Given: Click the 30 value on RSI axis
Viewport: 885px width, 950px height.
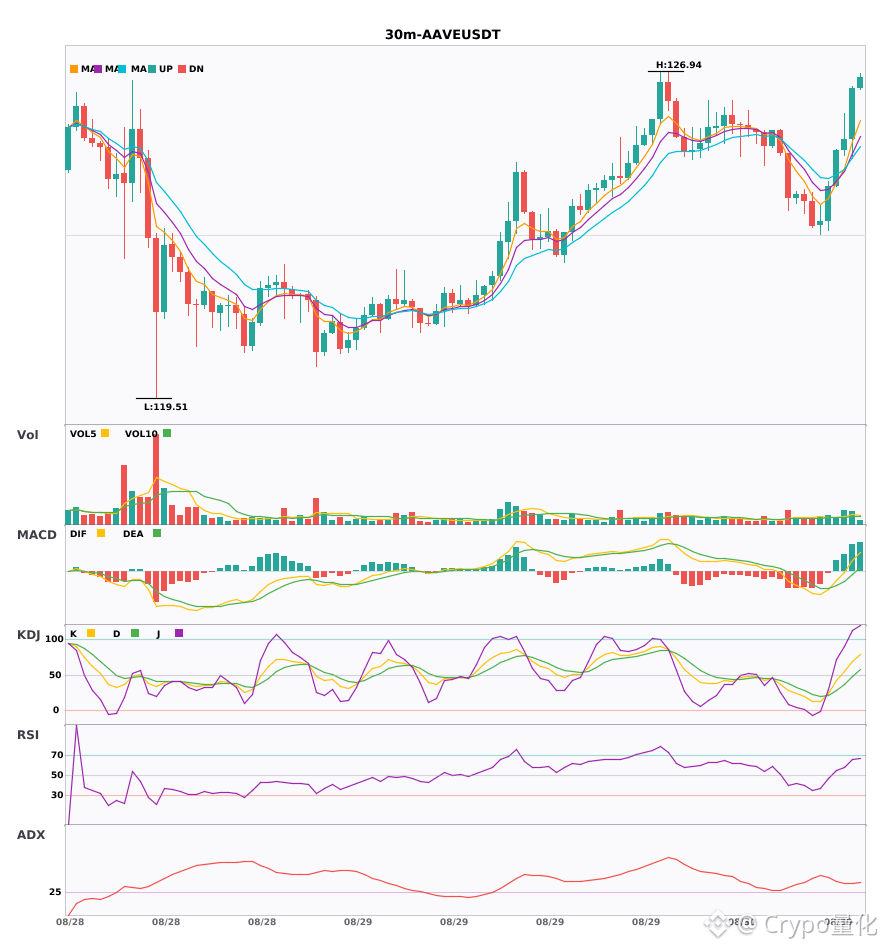Looking at the screenshot, I should [x=58, y=795].
